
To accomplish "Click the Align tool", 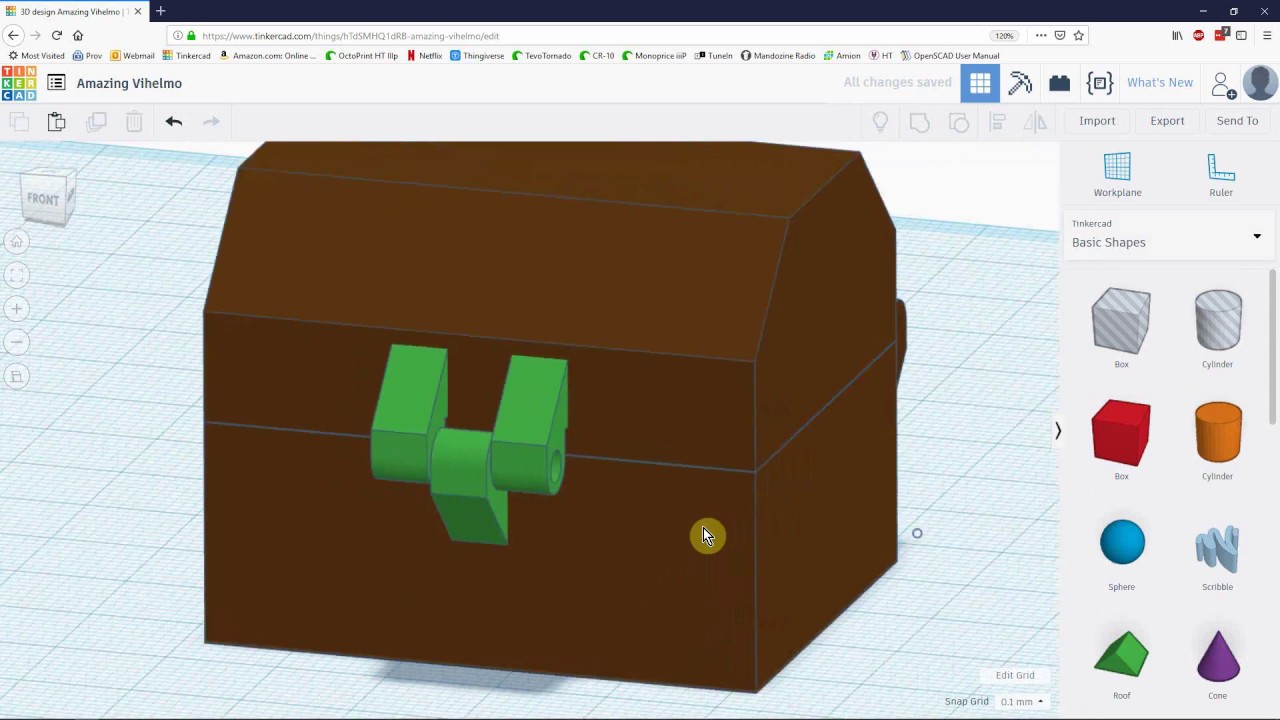I will tap(997, 122).
